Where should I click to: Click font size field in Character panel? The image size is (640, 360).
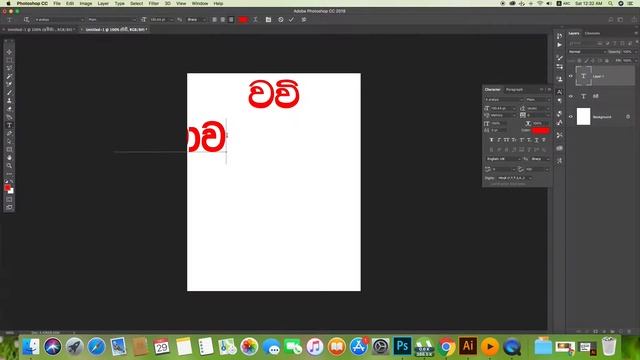[502, 108]
